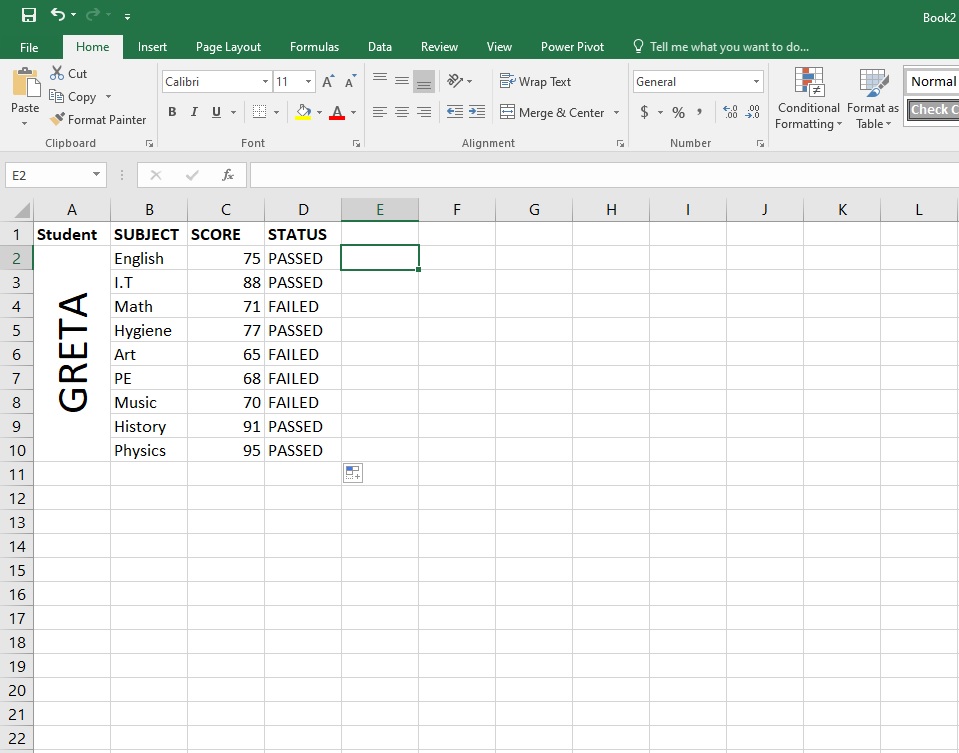Switch to the Formulas ribbon tab
Image resolution: width=959 pixels, height=753 pixels.
[314, 46]
